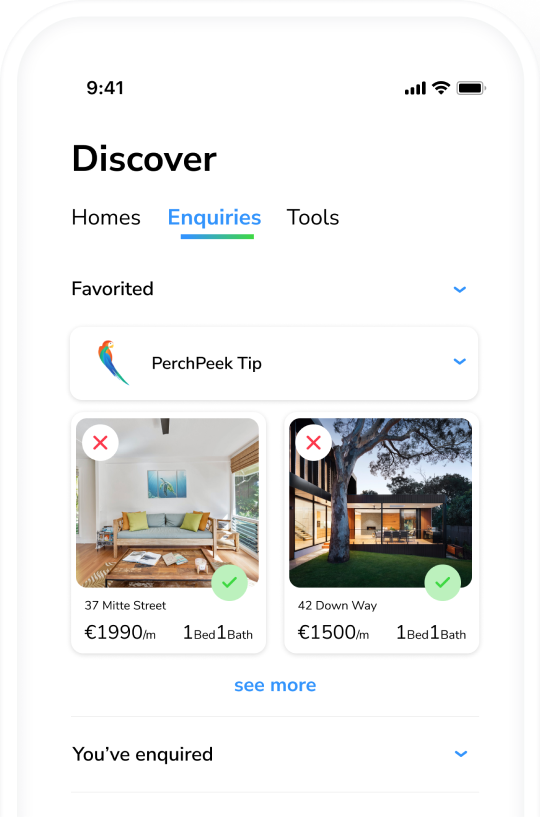Reject the 42 Down Way listing with red X

click(313, 443)
